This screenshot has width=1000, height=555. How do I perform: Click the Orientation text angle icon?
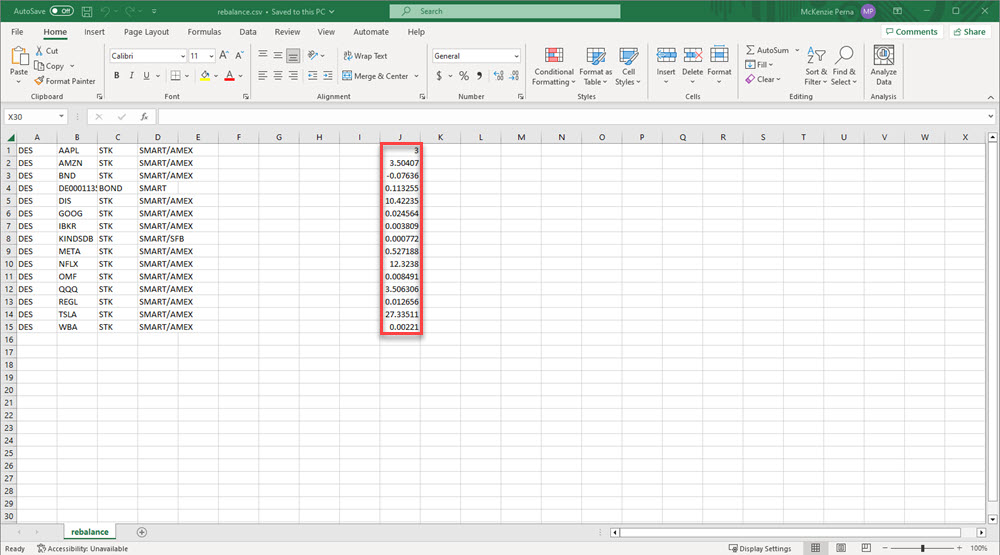click(x=312, y=56)
